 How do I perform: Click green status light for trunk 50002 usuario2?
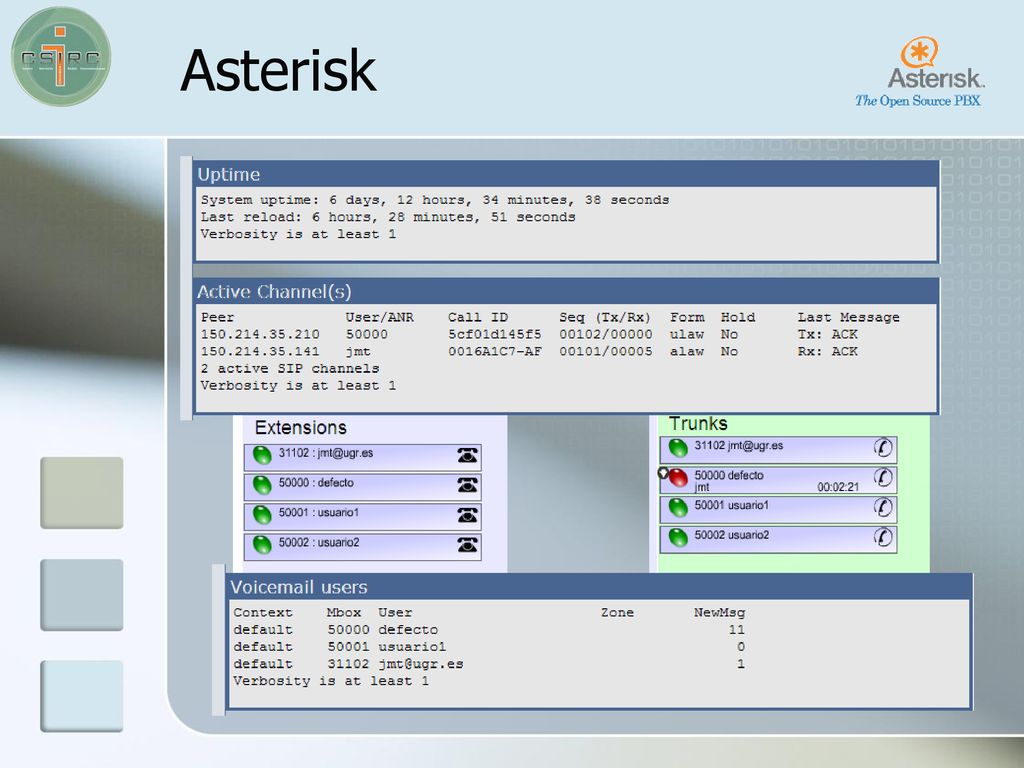[x=678, y=537]
